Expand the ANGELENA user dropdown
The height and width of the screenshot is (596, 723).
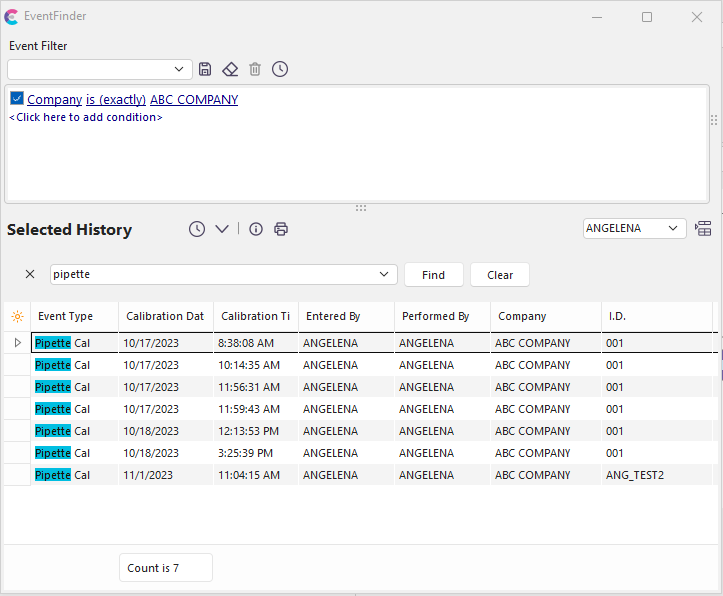pos(674,228)
